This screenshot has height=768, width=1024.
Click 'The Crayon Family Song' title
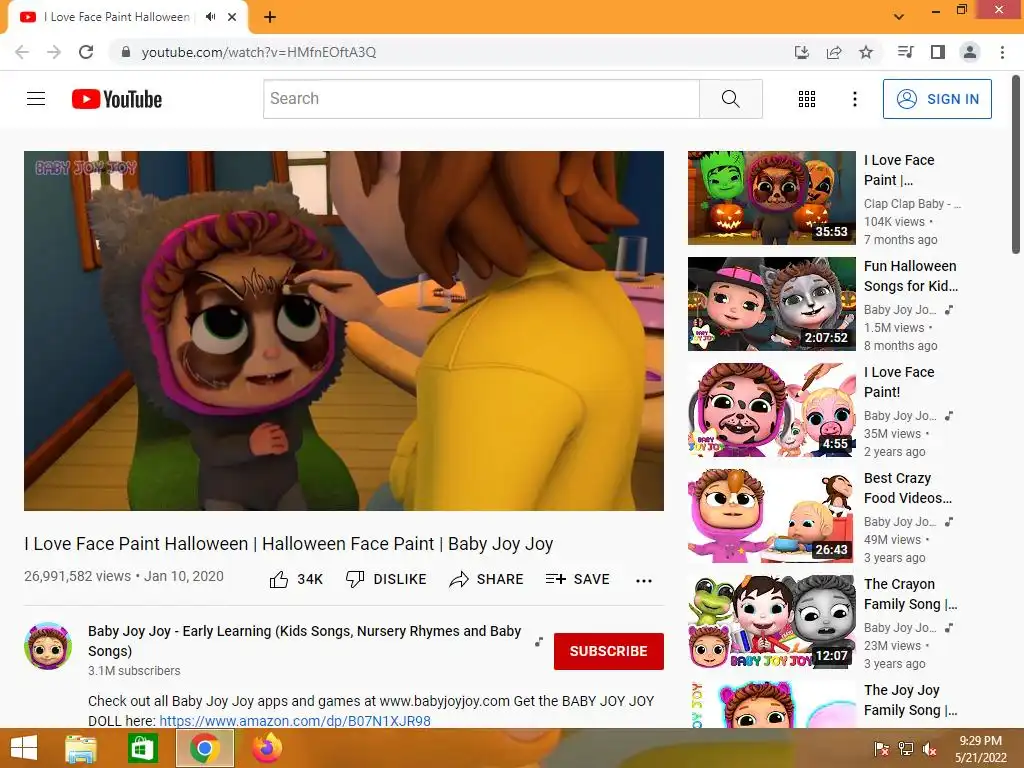point(910,594)
